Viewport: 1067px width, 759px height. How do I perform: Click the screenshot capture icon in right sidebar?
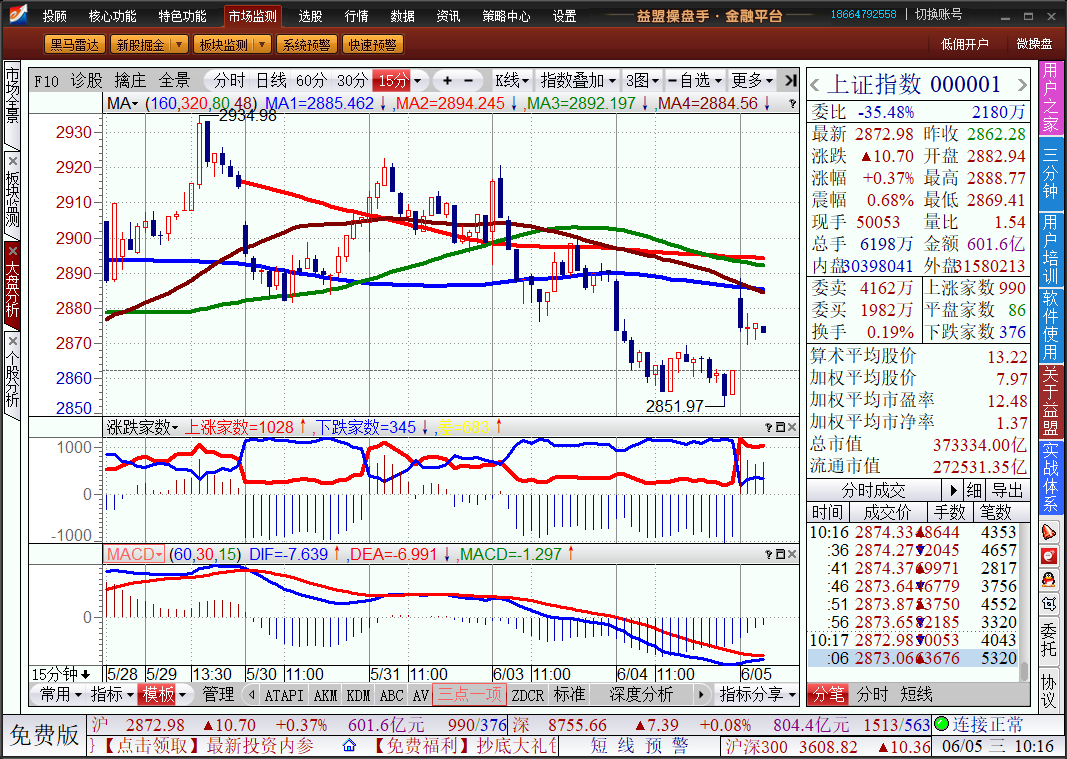pos(1048,603)
